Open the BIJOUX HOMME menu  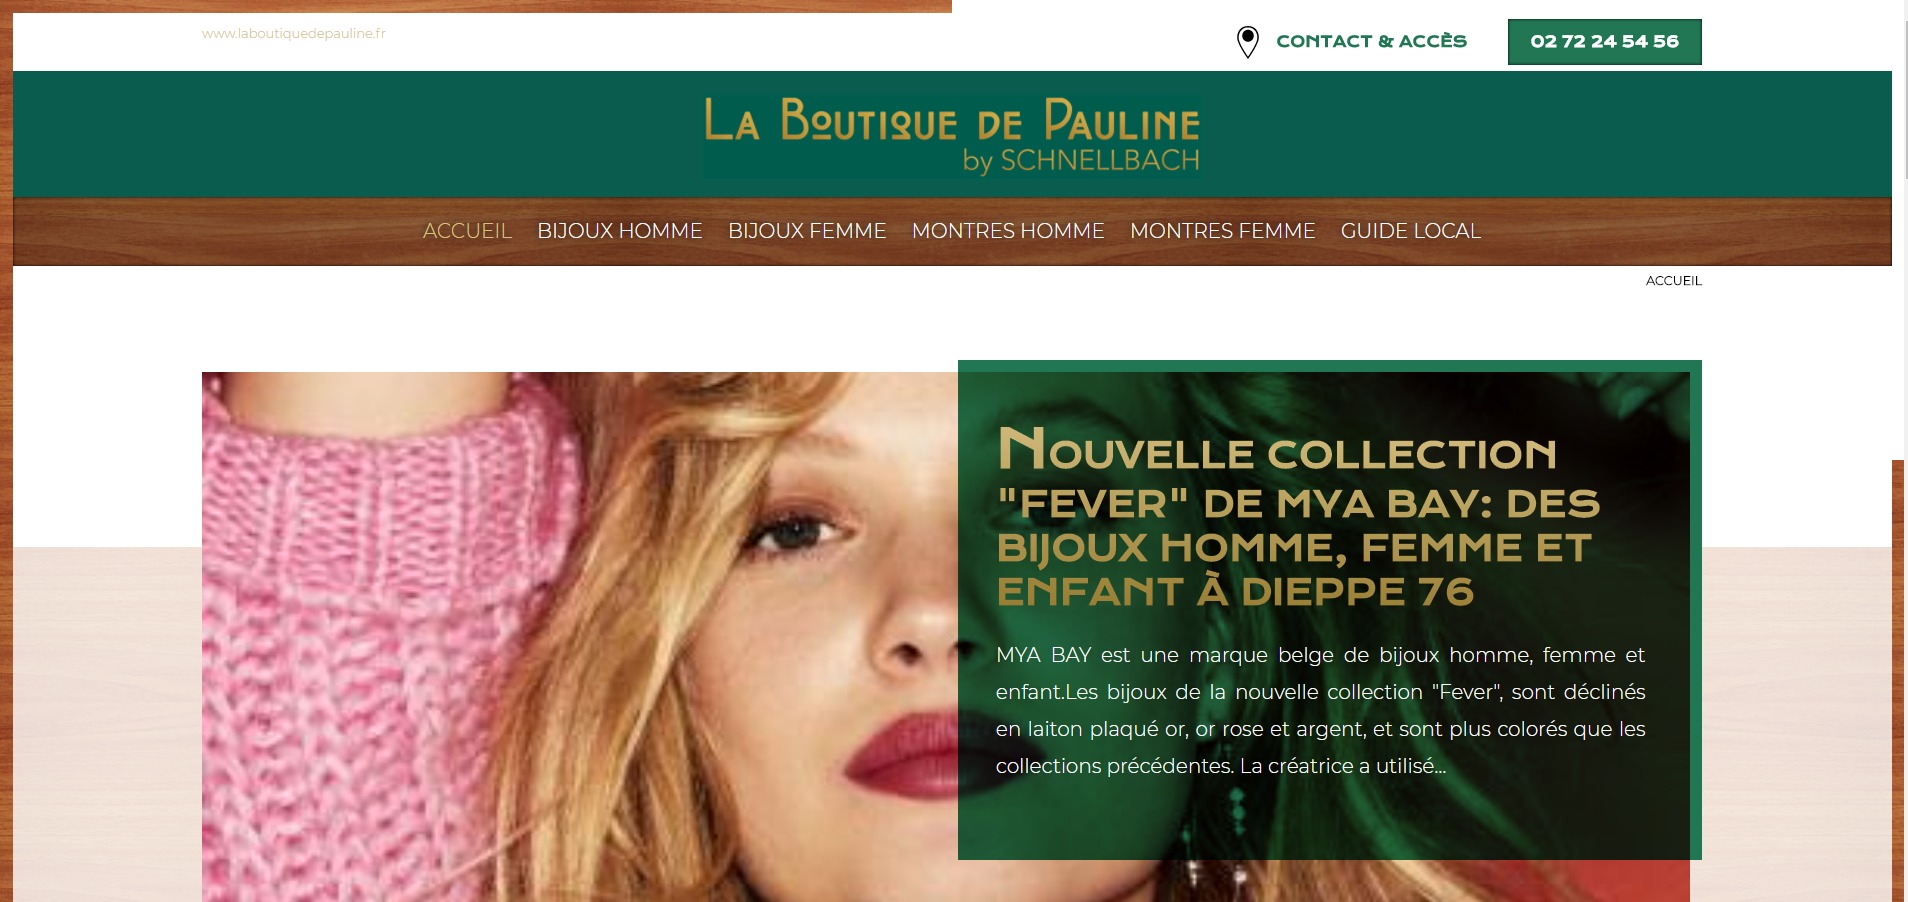tap(620, 231)
